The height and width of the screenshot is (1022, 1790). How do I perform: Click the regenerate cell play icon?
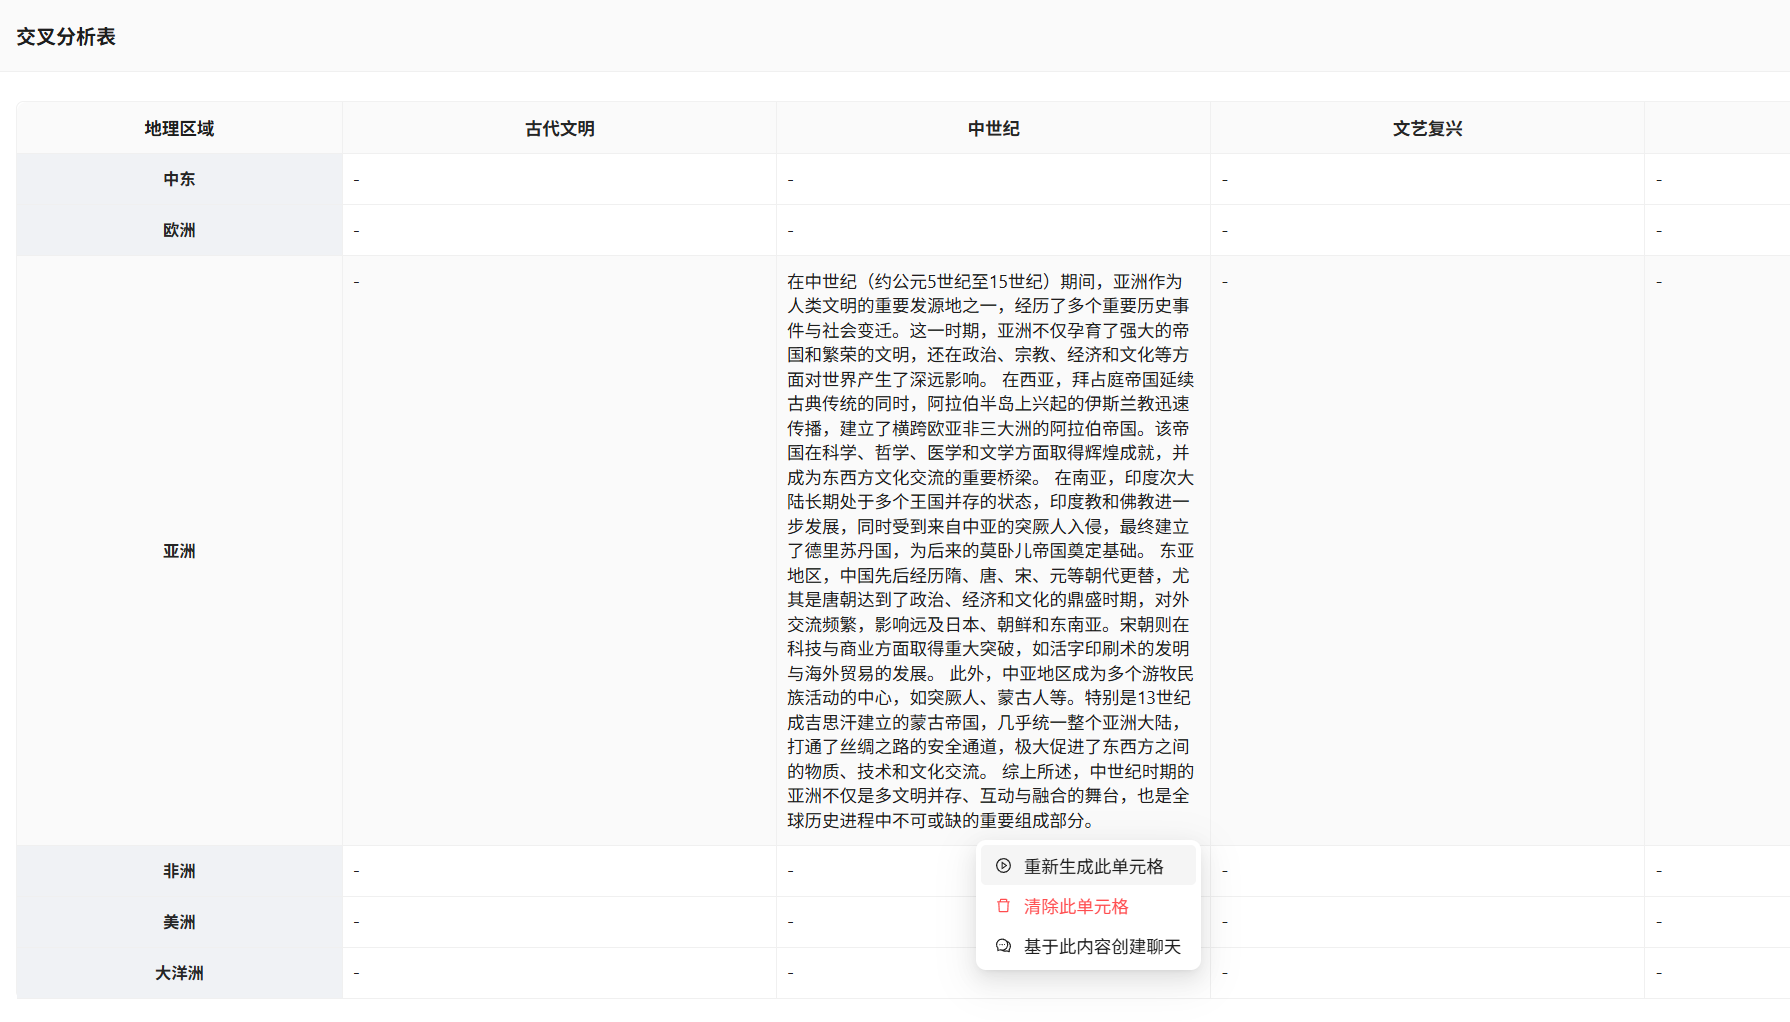[1003, 866]
